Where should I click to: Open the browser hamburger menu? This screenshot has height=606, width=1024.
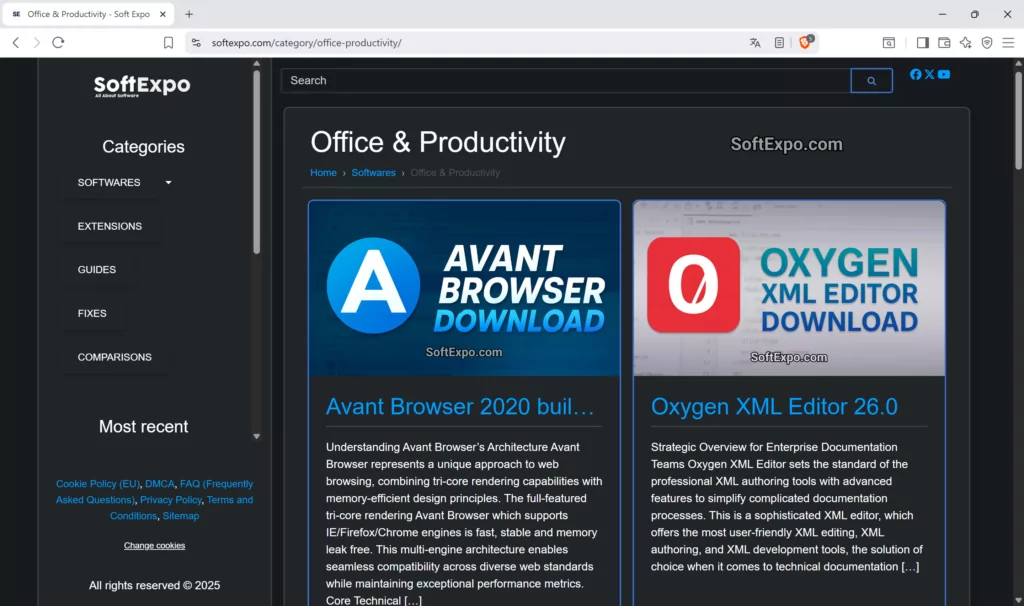tap(1008, 43)
